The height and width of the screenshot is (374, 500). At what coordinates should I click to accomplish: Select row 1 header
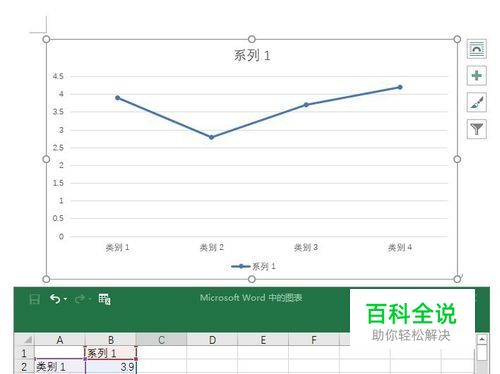point(24,353)
